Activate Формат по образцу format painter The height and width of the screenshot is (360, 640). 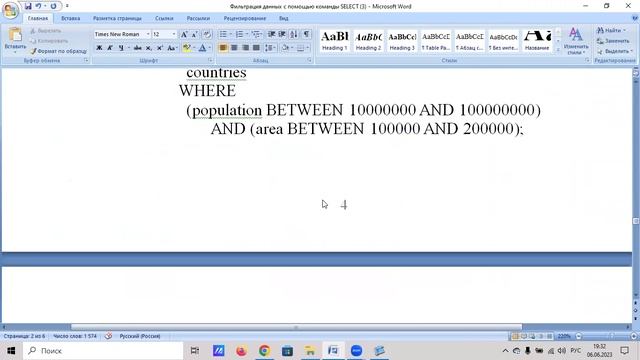(x=58, y=51)
